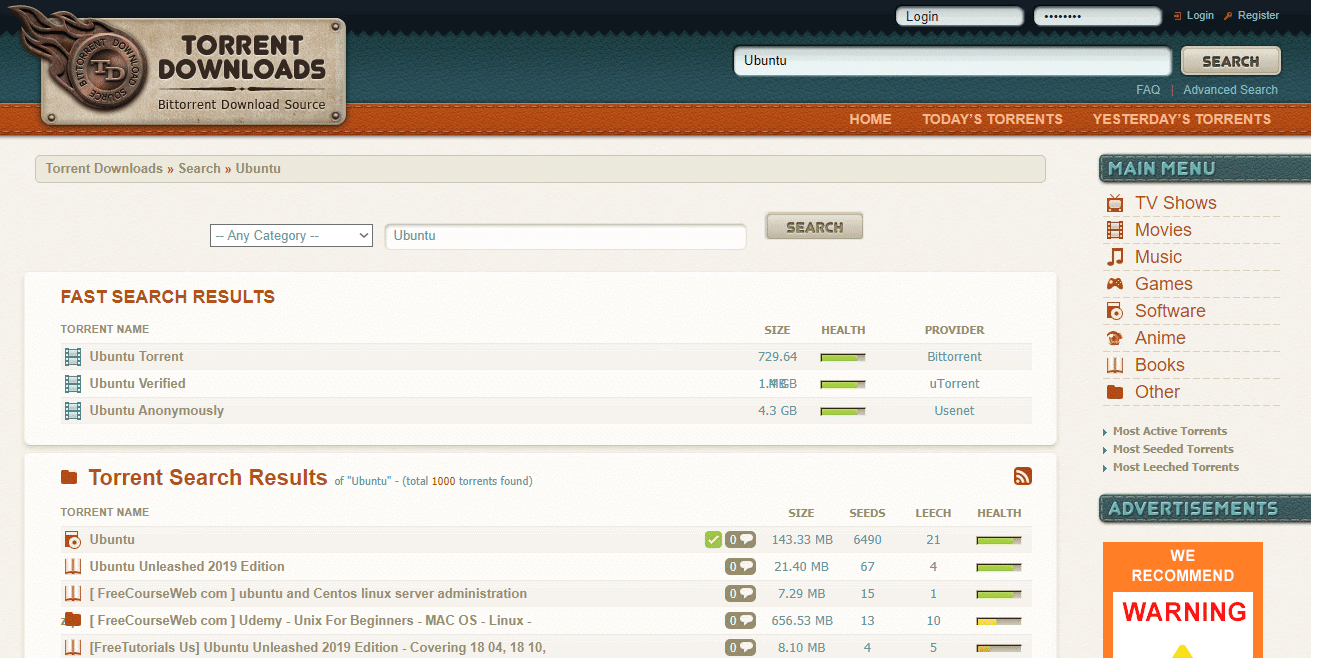Click the RSS feed icon
Screen dimensions: 1326x658
(x=1022, y=477)
